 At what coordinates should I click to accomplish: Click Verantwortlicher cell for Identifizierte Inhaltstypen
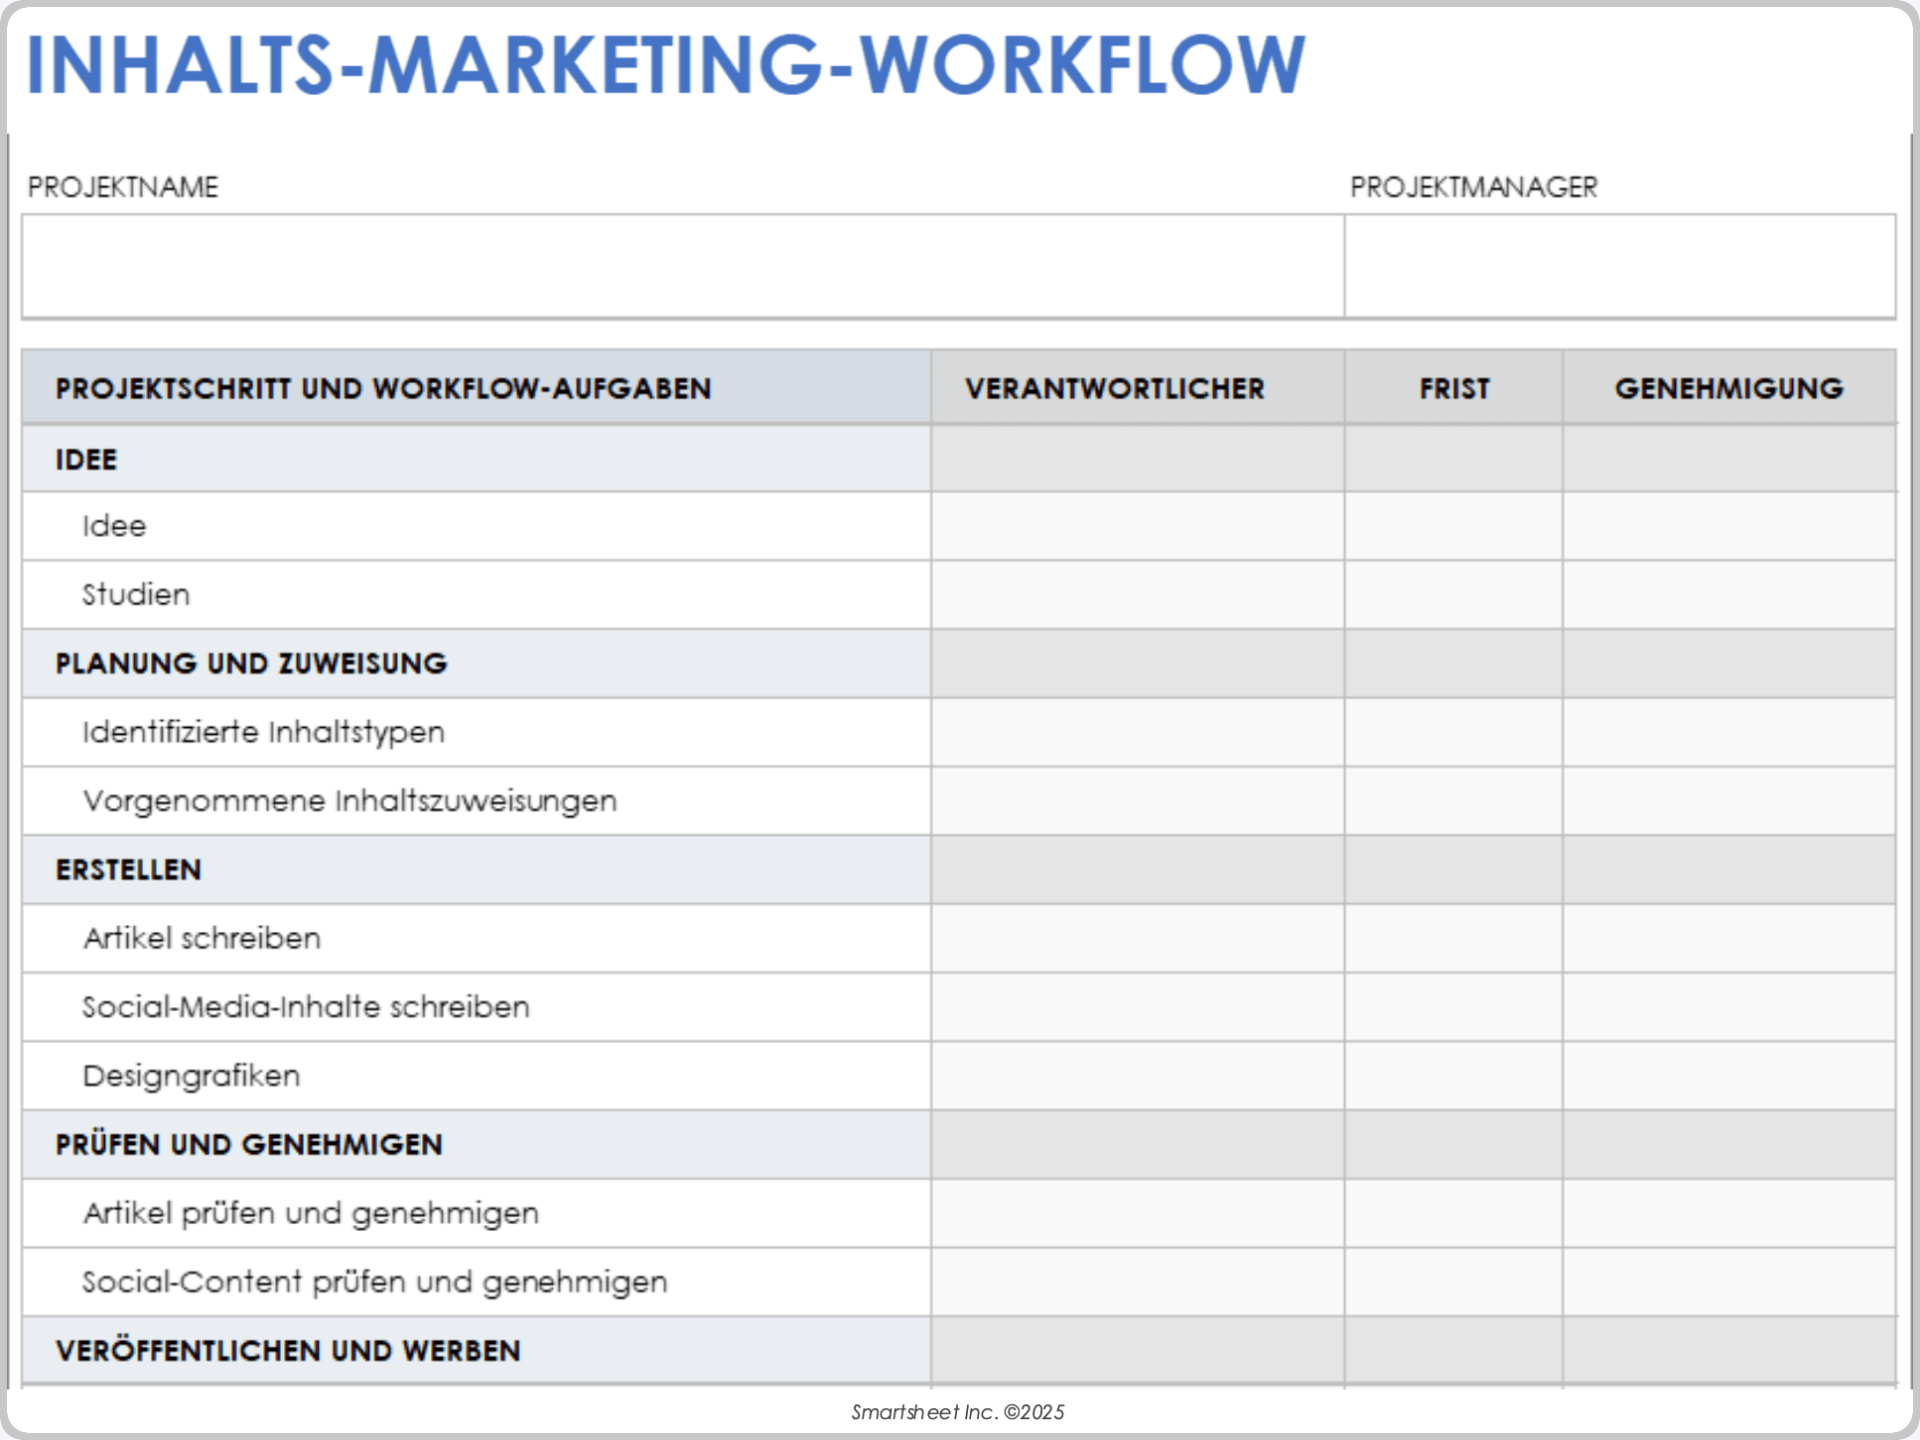1138,732
